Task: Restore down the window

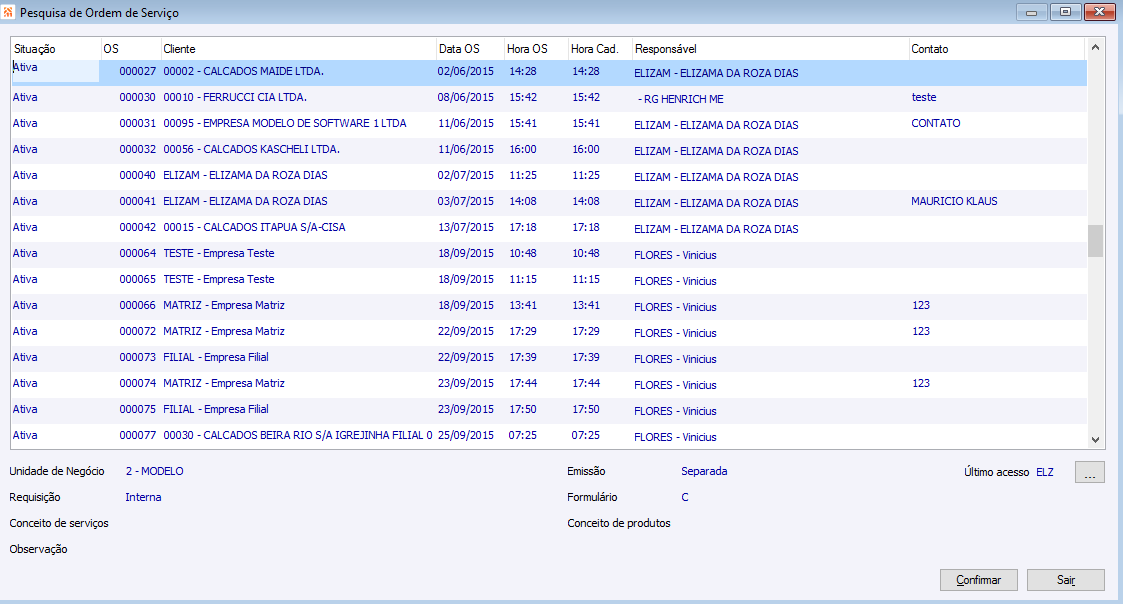Action: (1065, 12)
